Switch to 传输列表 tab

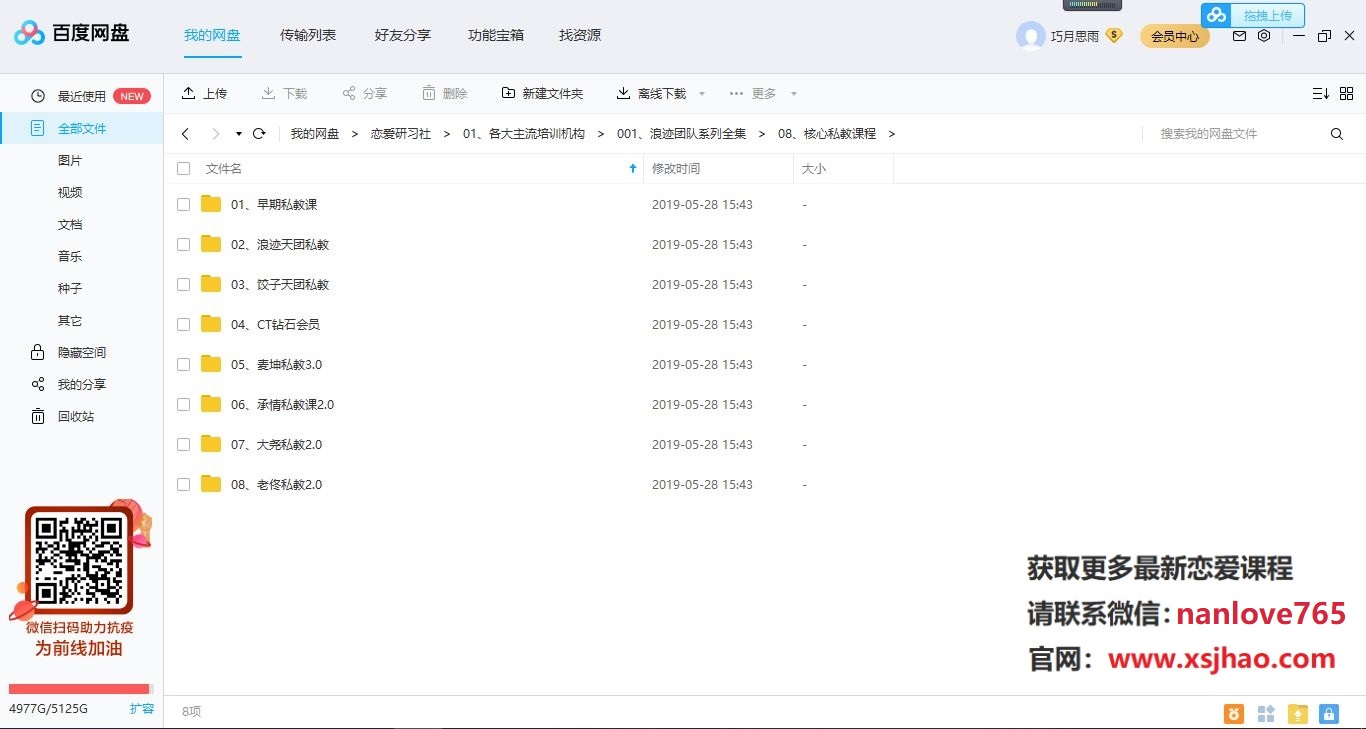tap(308, 35)
